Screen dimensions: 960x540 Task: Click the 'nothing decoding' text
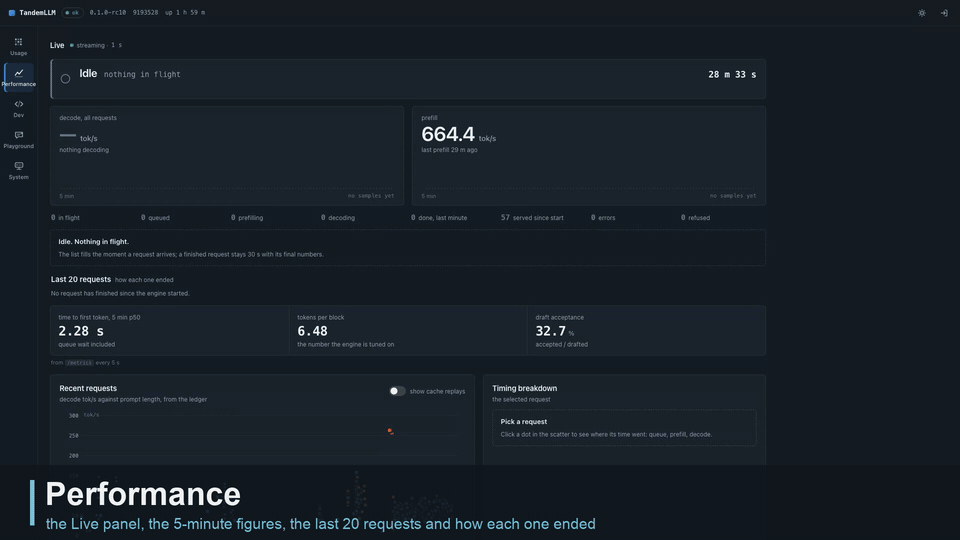[84, 150]
